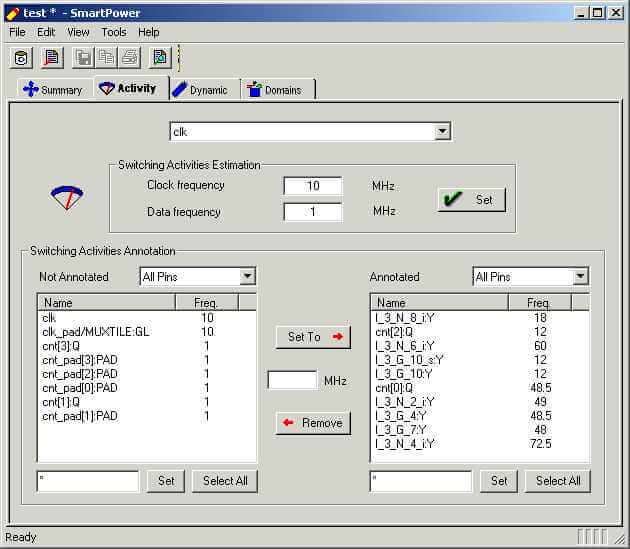Select the I_3_N_2_i:Y annotated row

coord(480,402)
